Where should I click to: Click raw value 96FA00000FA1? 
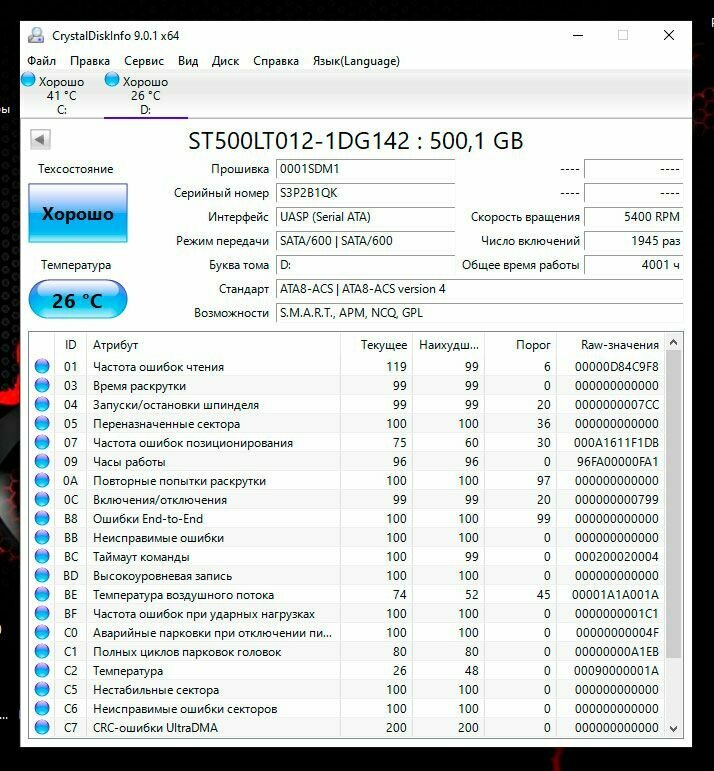[618, 462]
